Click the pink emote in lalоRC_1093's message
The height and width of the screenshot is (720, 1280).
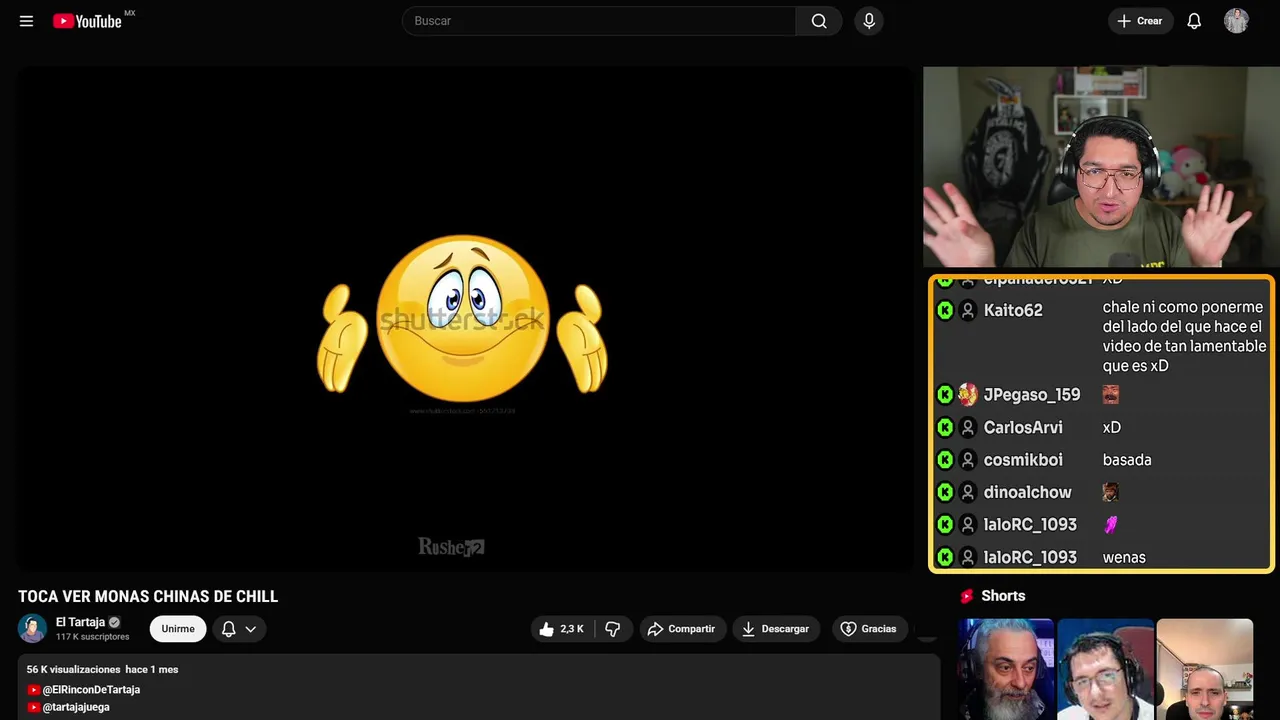(1110, 524)
